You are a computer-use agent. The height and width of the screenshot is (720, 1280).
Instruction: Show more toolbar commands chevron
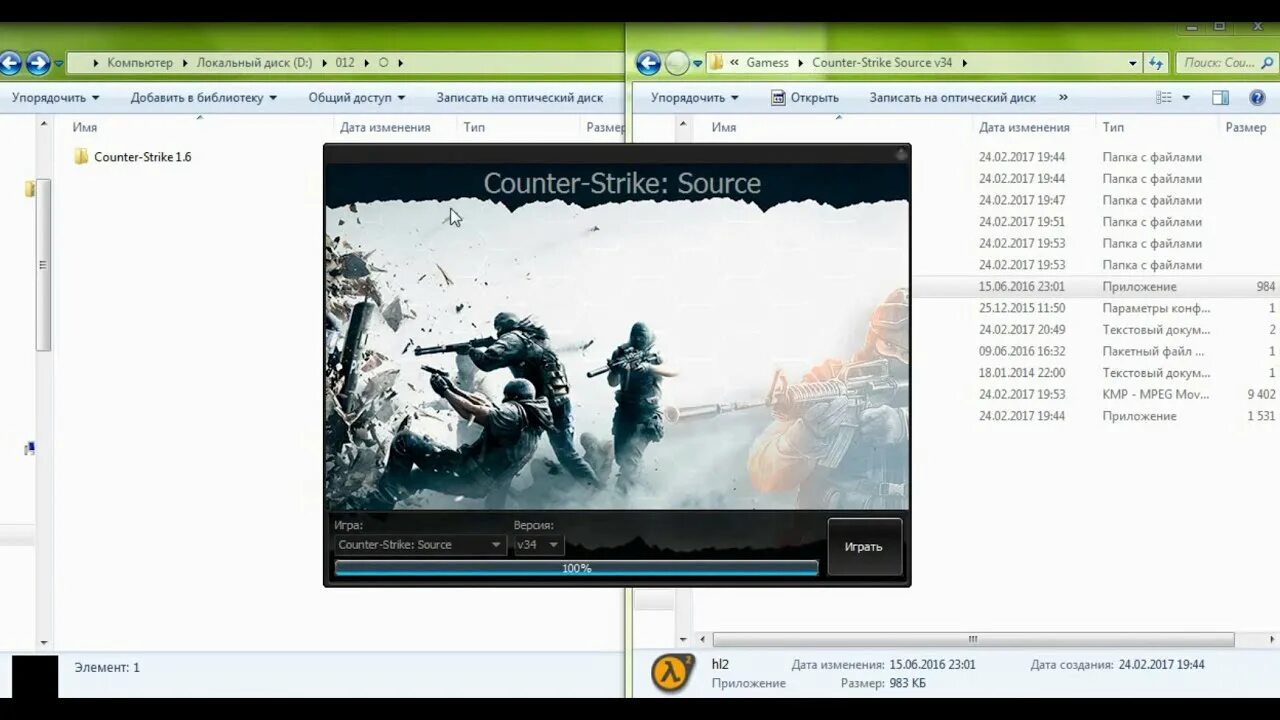pos(1062,97)
